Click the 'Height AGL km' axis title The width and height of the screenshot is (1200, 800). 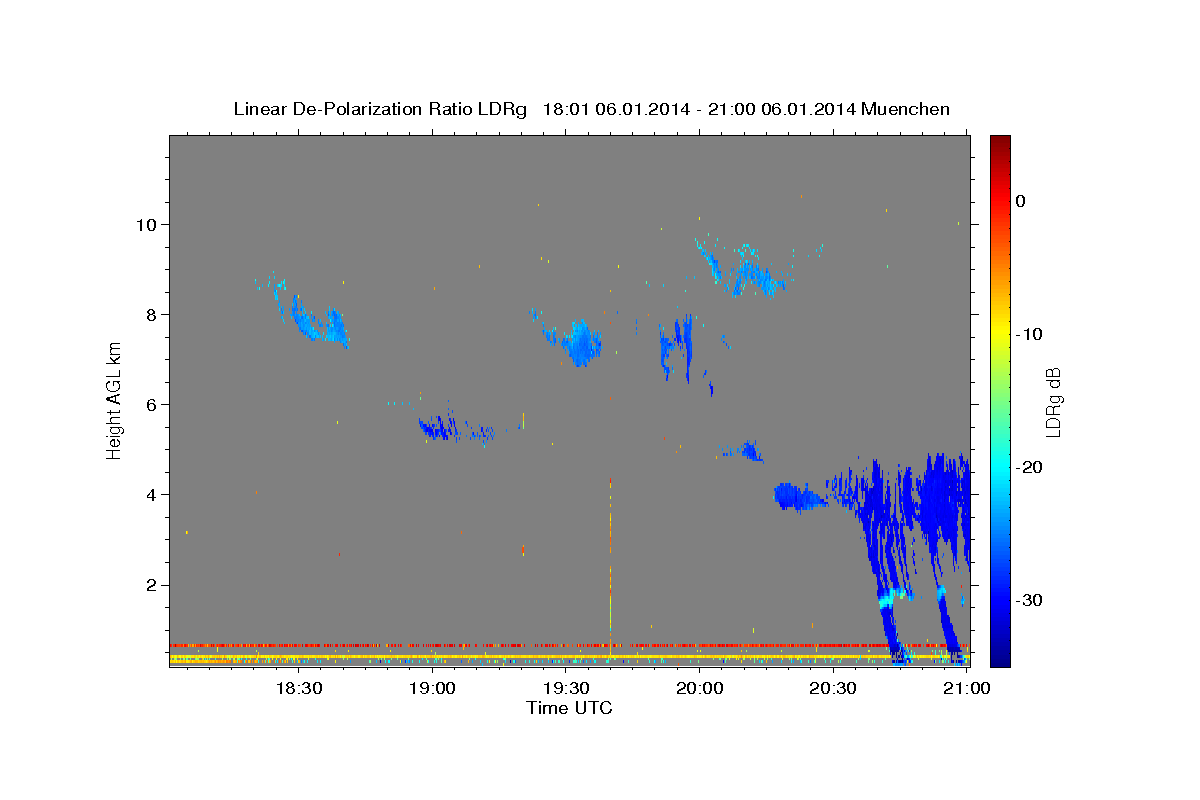pos(115,400)
